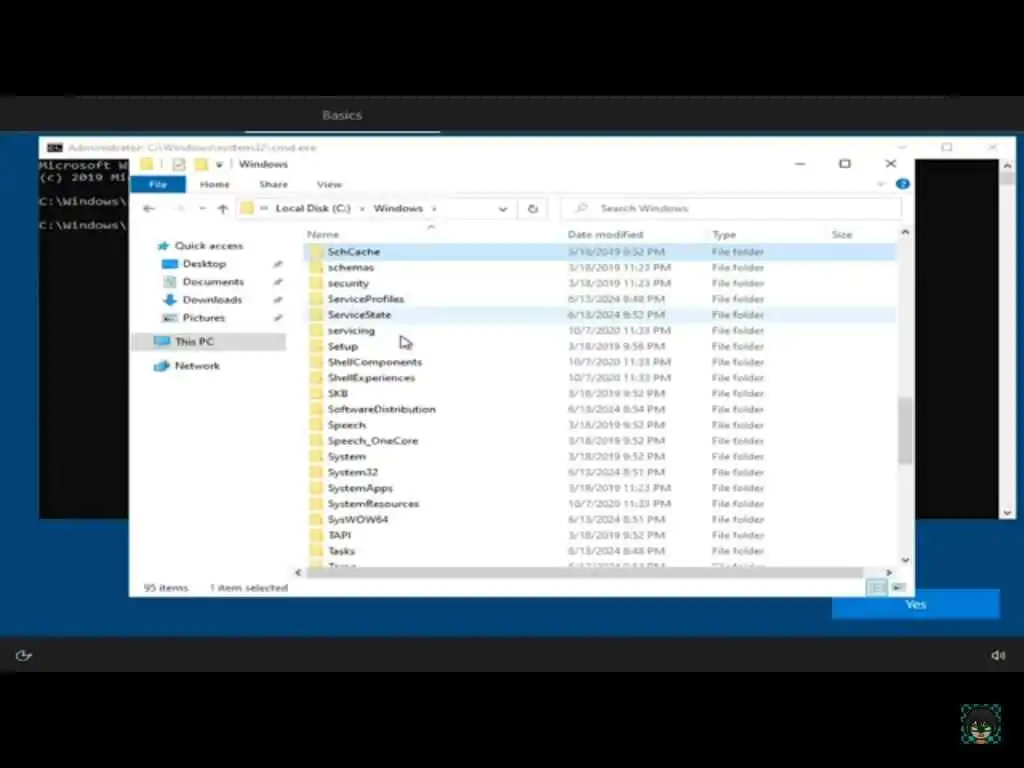This screenshot has height=768, width=1024.
Task: Open Downloads in the navigation pane
Action: coord(212,300)
